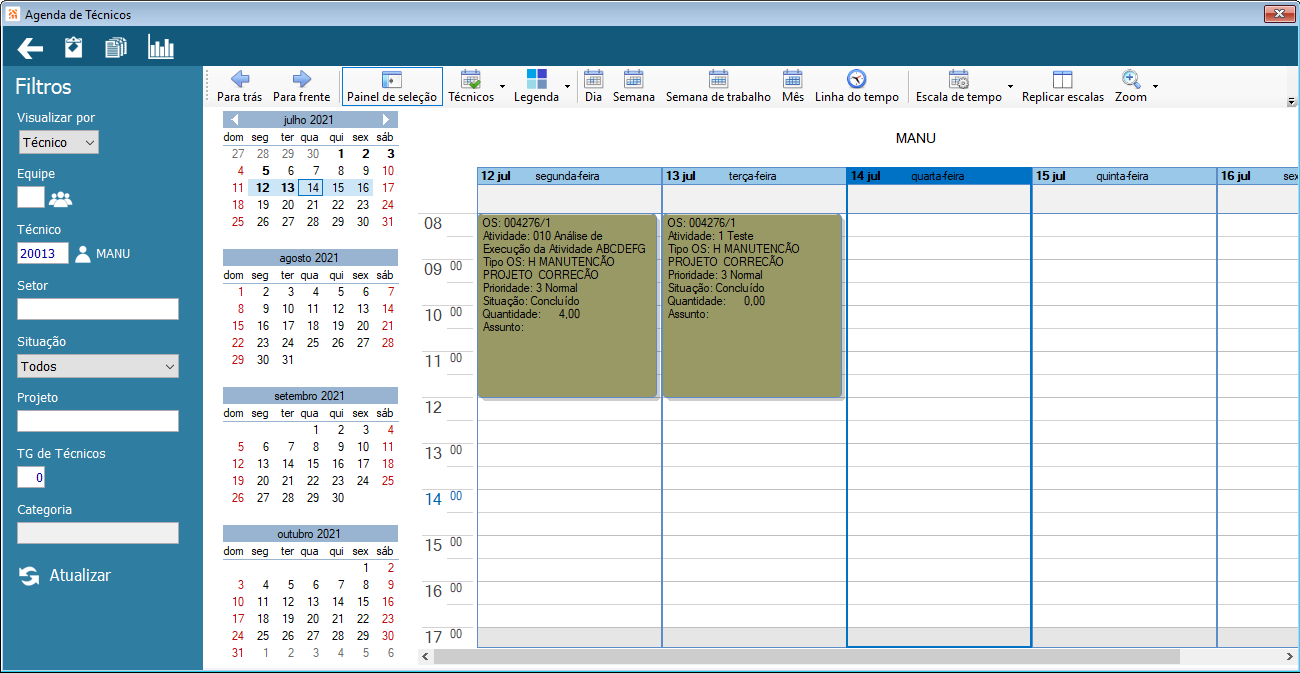The width and height of the screenshot is (1300, 674).
Task: Go back with Para trás
Action: point(240,87)
